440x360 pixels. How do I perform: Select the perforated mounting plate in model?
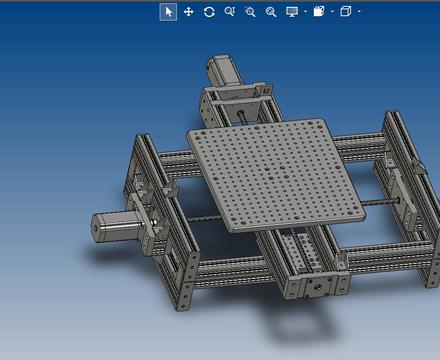(275, 175)
